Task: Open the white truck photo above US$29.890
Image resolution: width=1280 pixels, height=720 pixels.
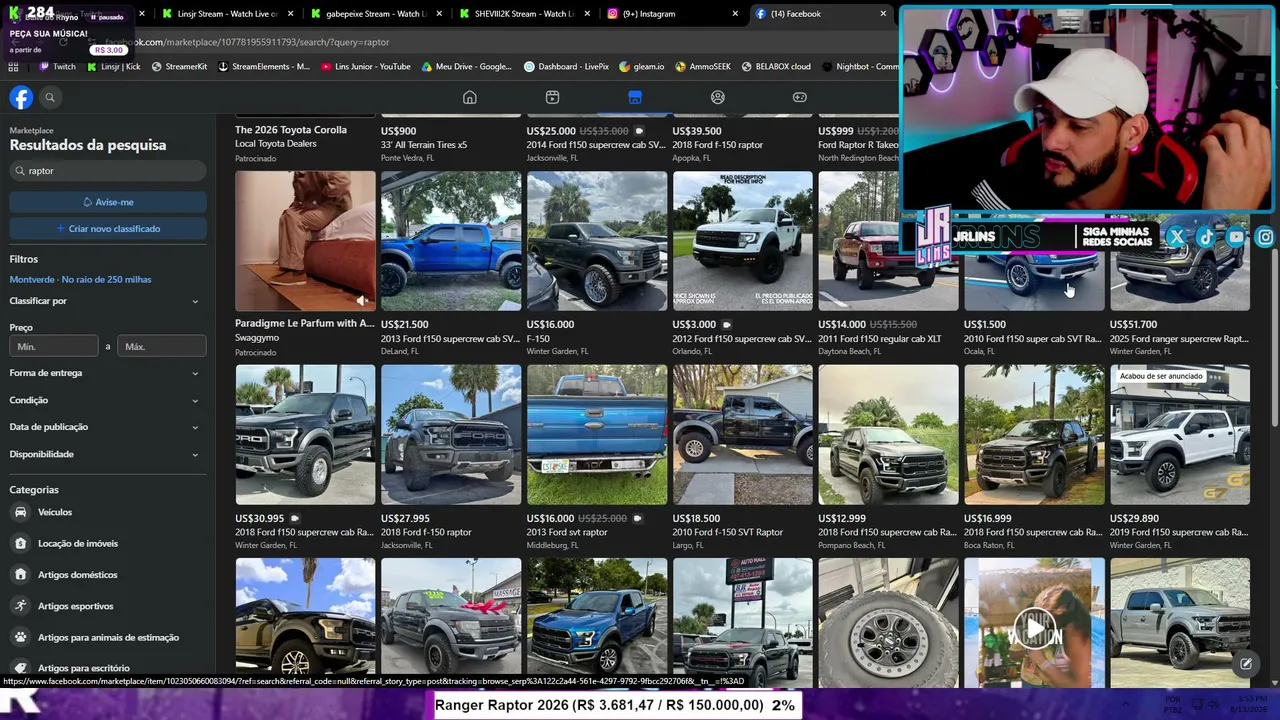Action: pyautogui.click(x=1180, y=435)
